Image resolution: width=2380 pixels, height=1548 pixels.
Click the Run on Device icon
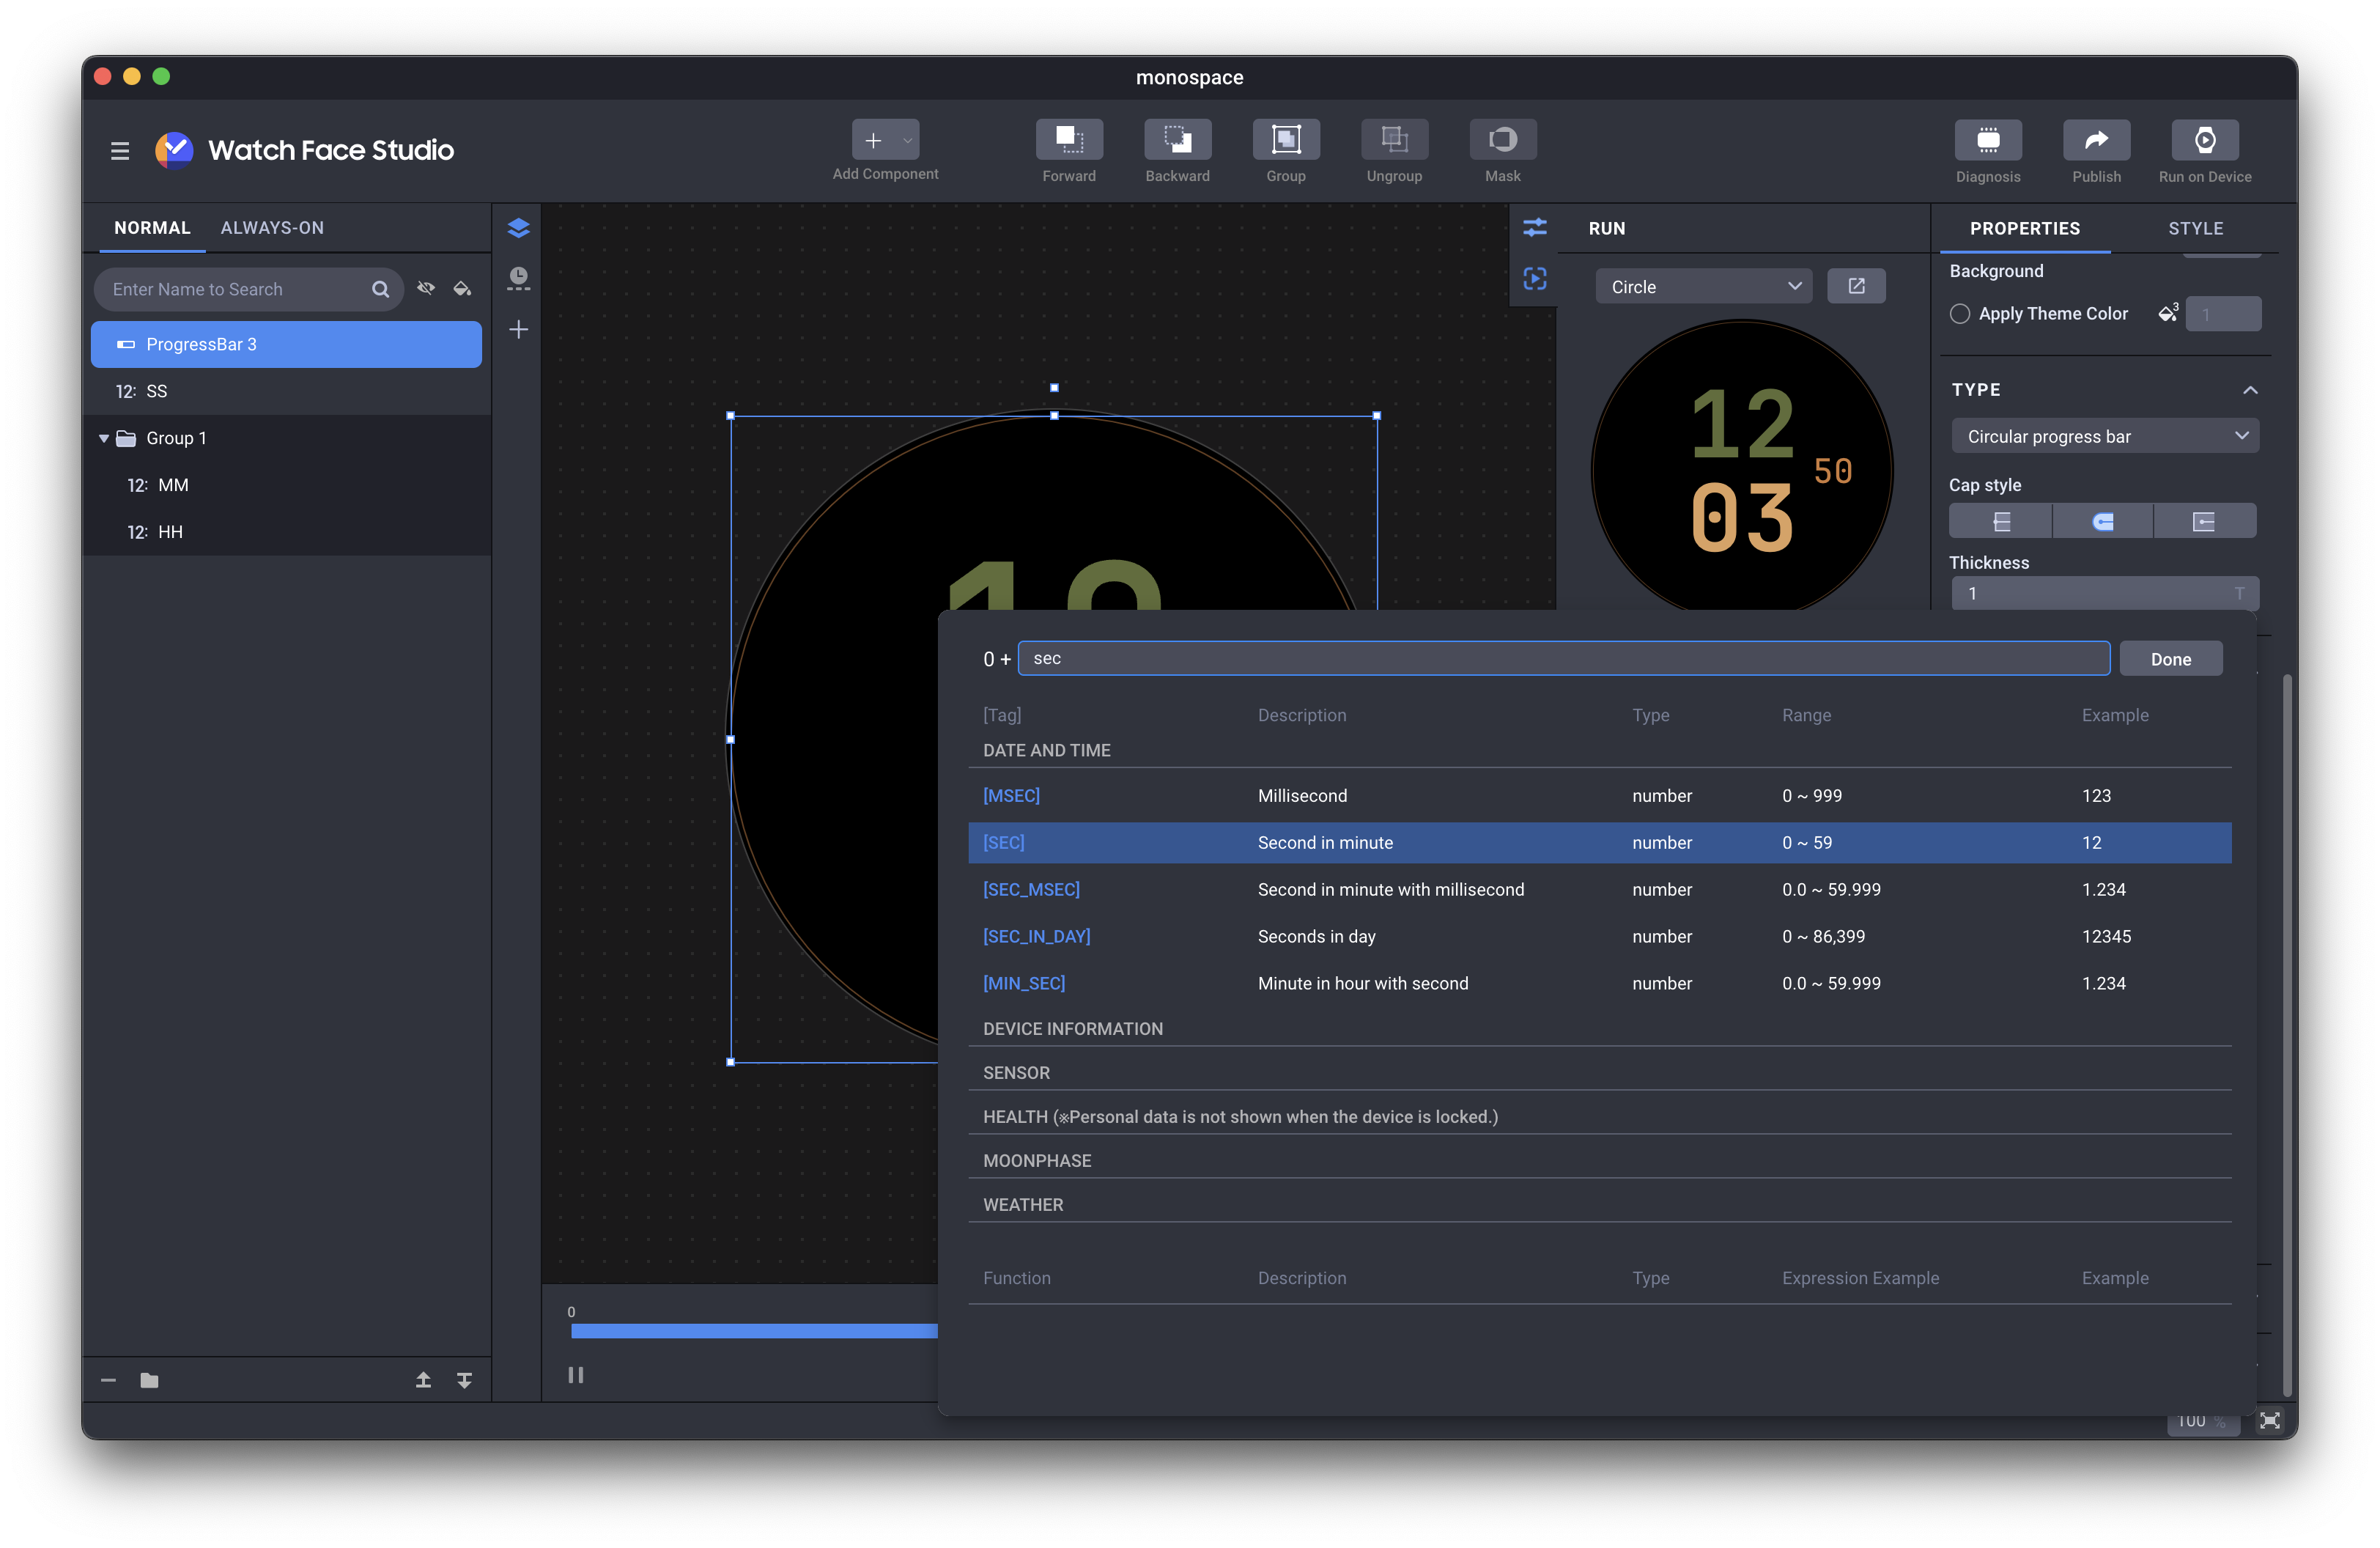pyautogui.click(x=2204, y=141)
